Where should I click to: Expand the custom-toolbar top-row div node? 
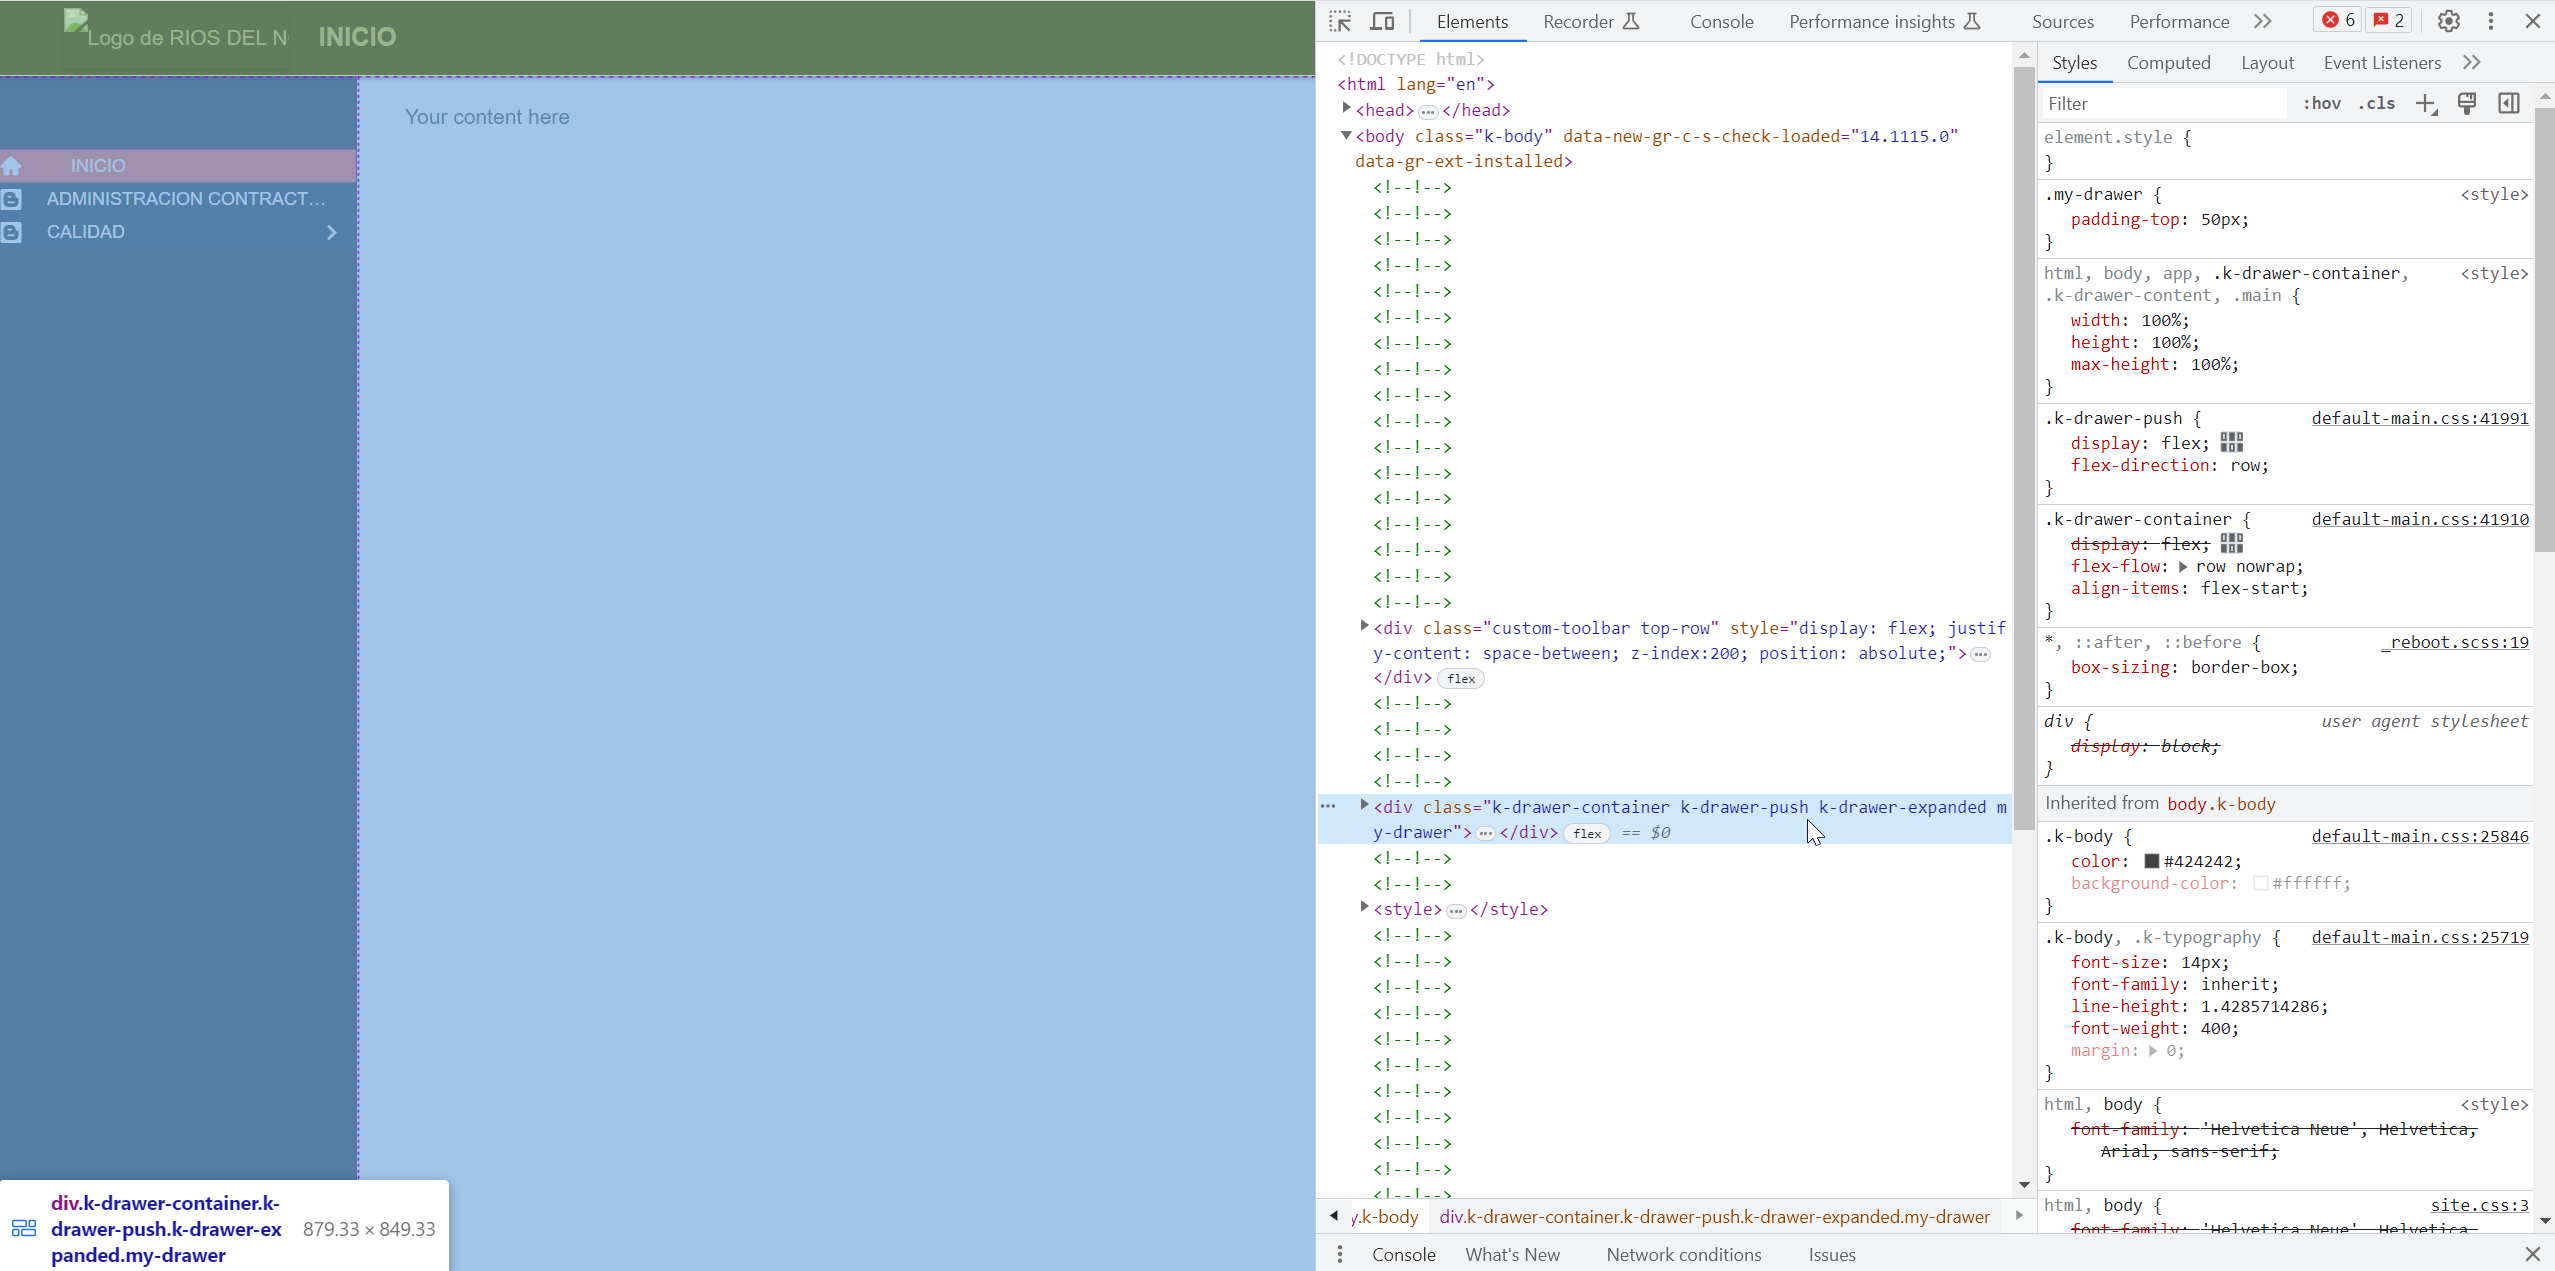coord(1364,627)
